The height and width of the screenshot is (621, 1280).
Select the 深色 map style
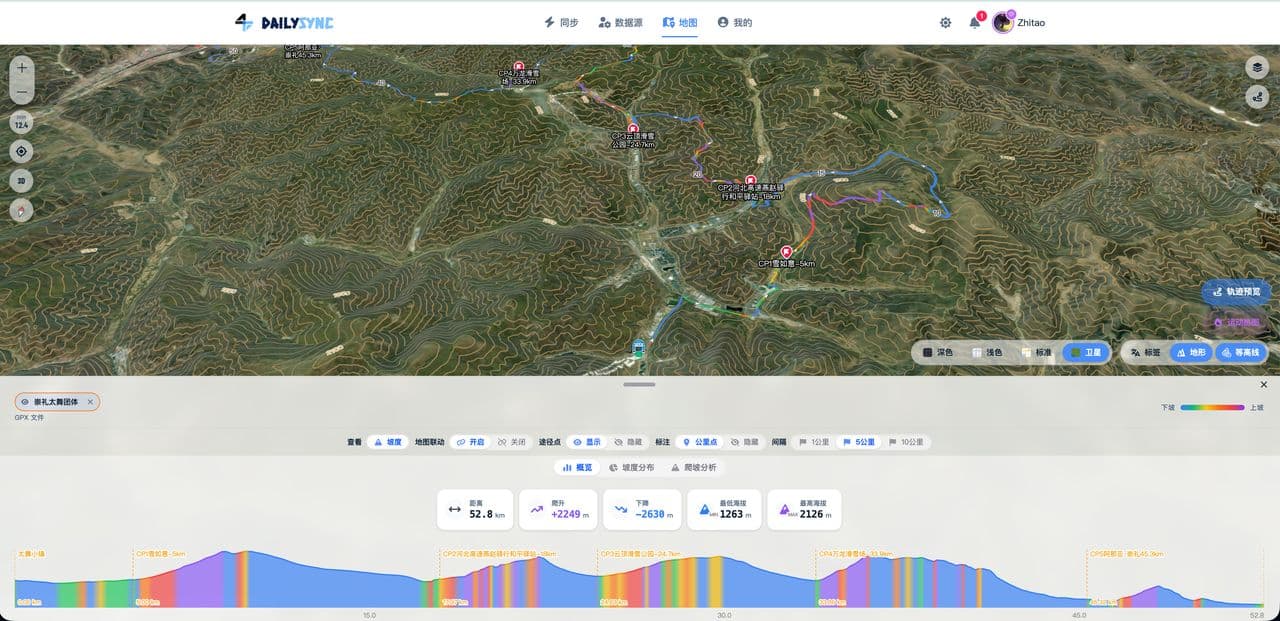coord(938,353)
